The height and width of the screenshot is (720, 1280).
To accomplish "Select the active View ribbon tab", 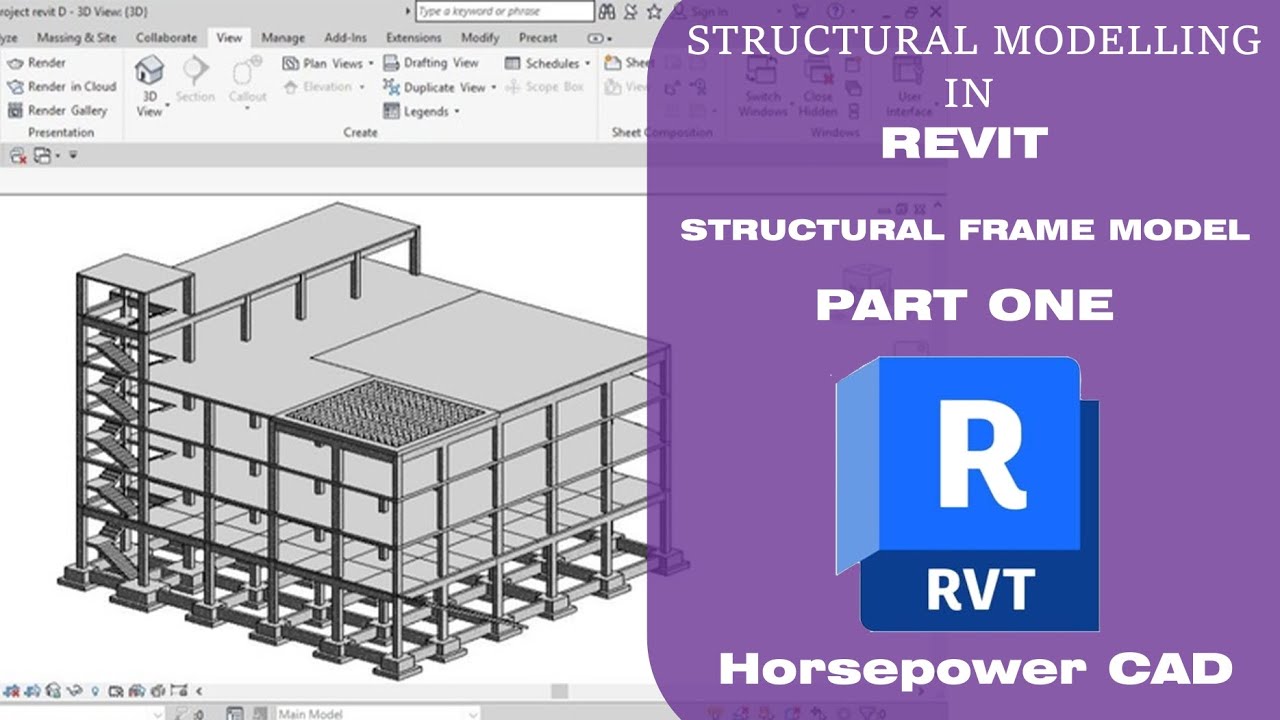I will pos(229,37).
